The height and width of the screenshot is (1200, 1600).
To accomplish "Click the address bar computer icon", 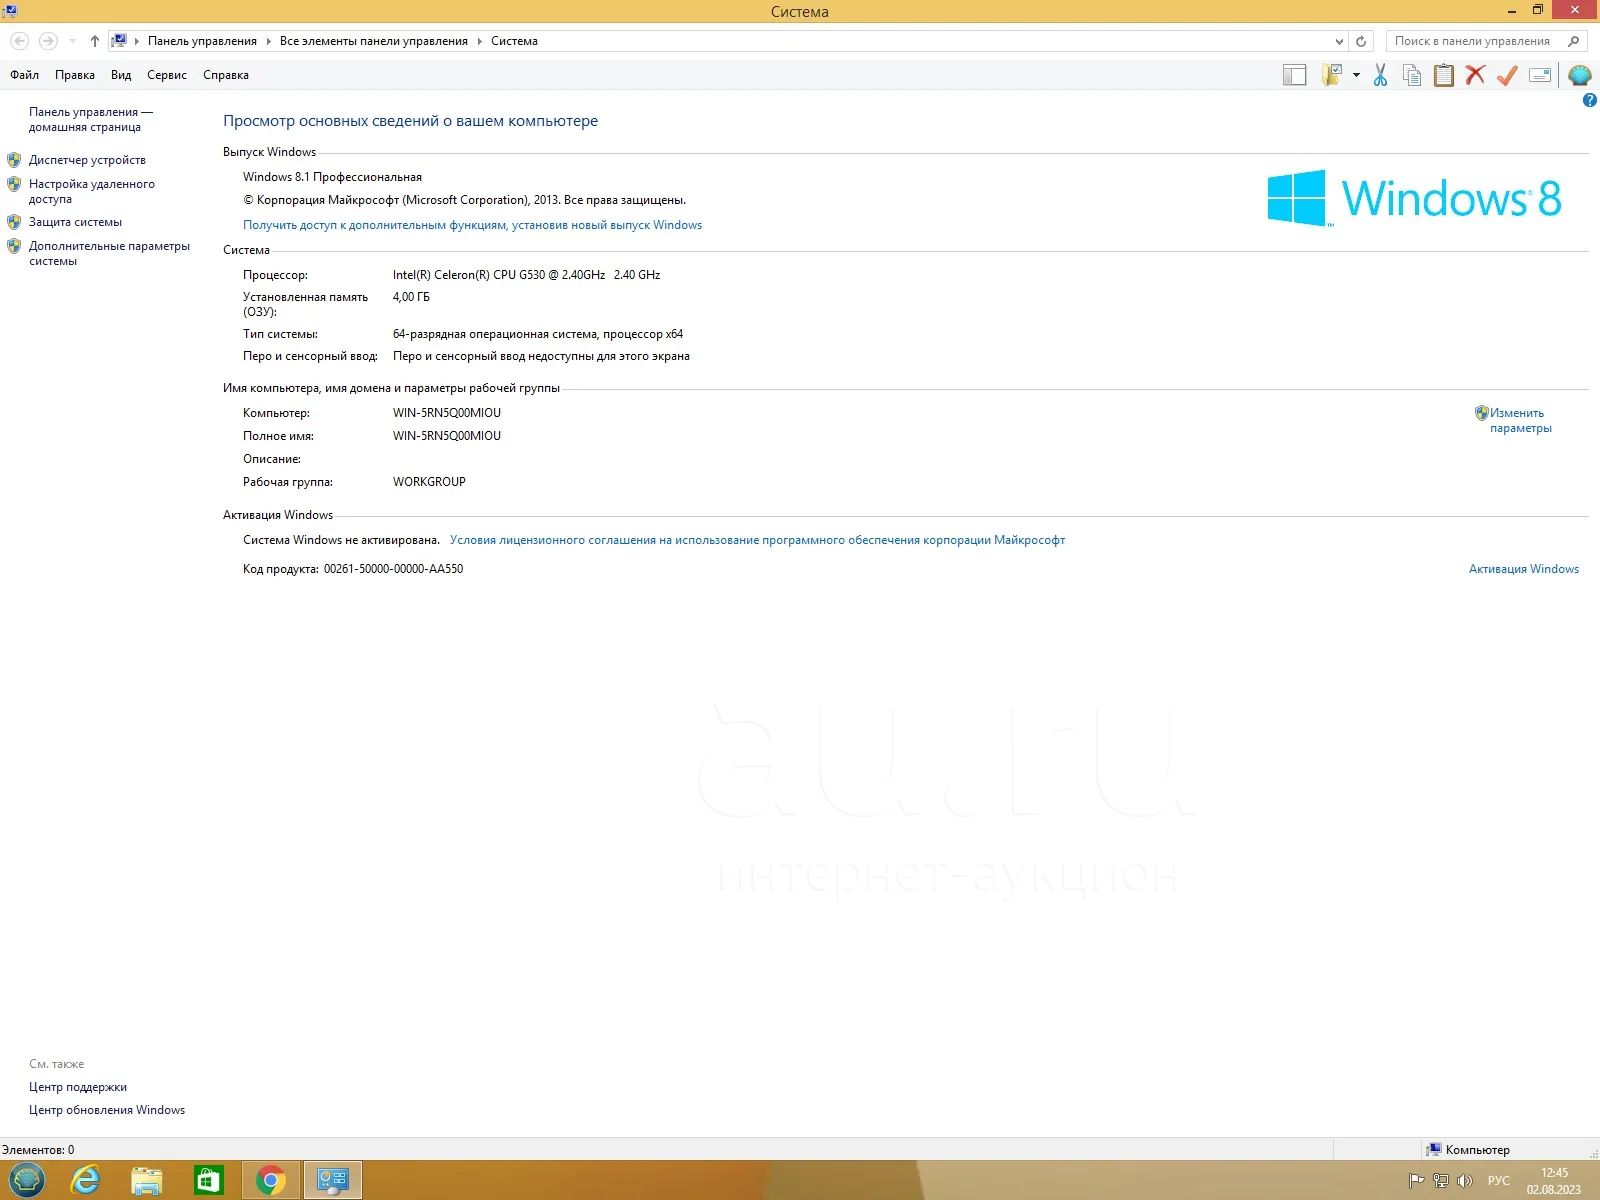I will 119,41.
